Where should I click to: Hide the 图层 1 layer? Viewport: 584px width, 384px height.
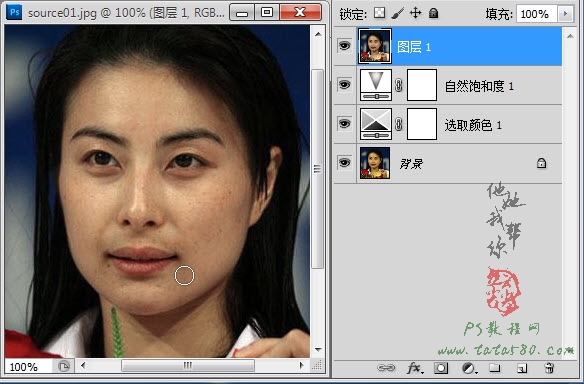345,46
